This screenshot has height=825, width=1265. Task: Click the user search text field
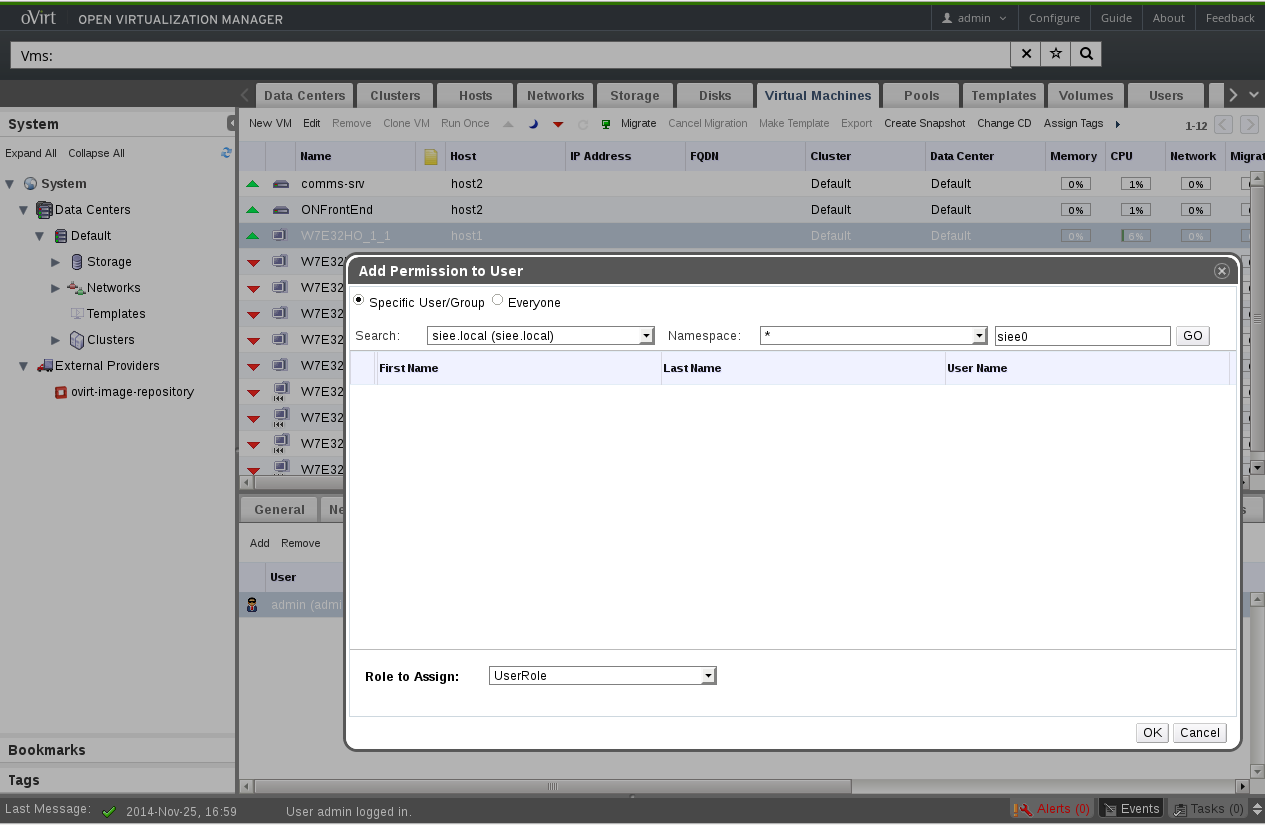click(1082, 337)
